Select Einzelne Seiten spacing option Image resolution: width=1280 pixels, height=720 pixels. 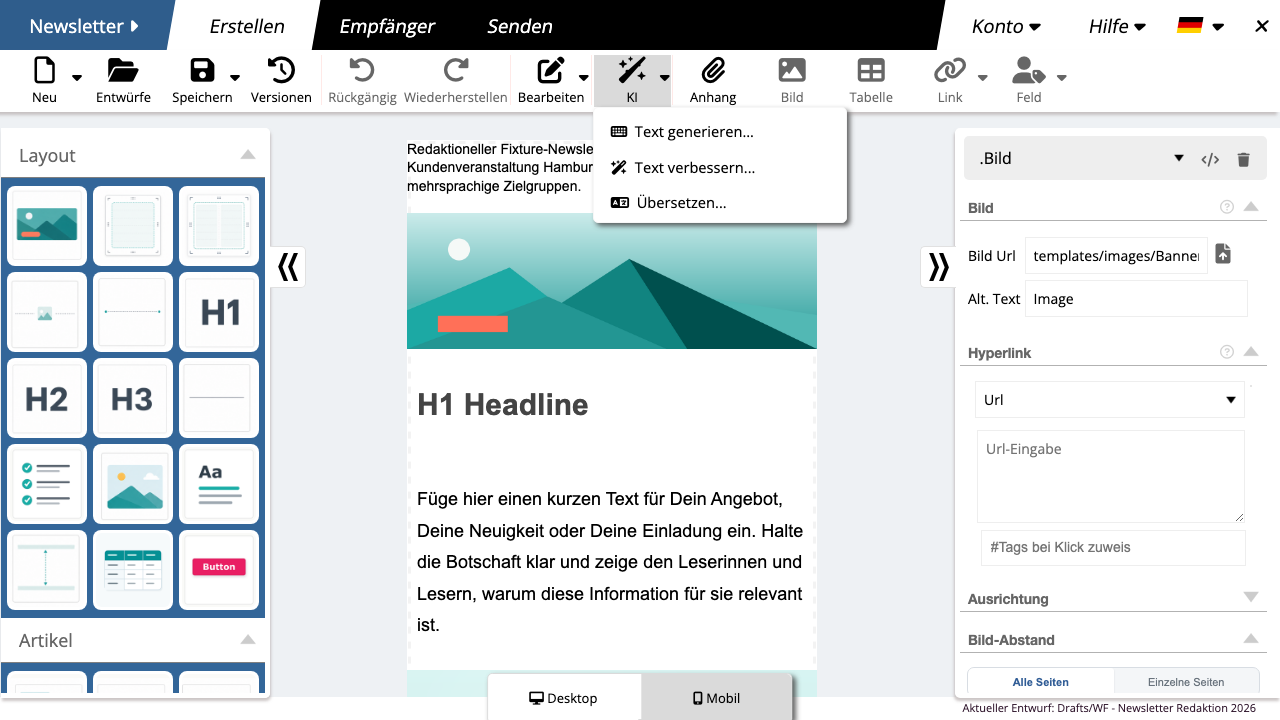(1186, 682)
